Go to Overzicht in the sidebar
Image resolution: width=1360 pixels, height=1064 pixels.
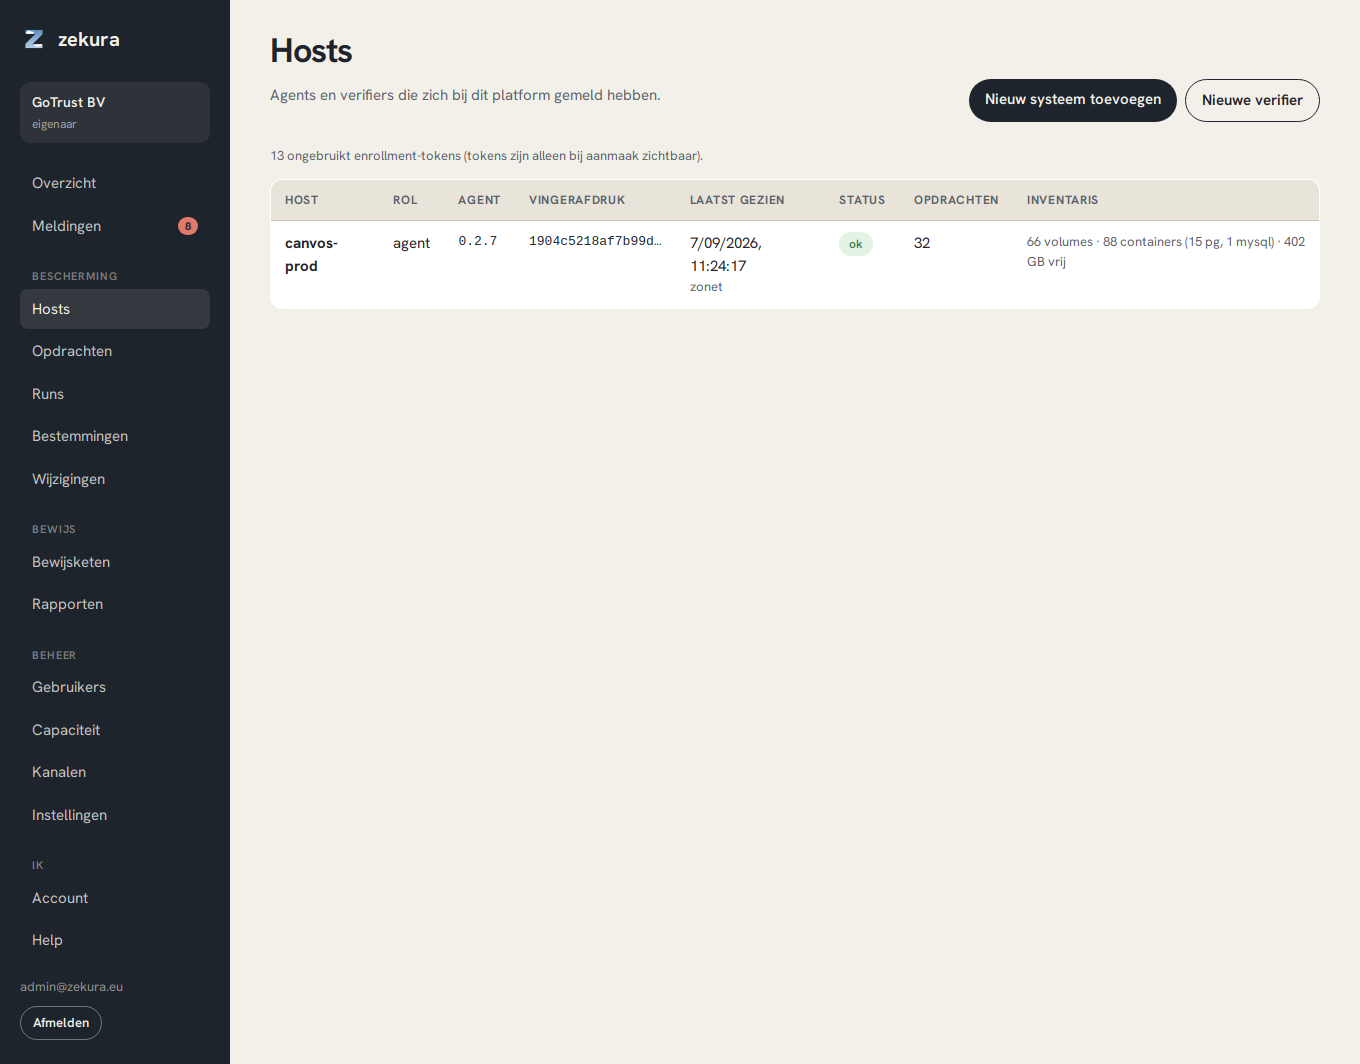(115, 183)
